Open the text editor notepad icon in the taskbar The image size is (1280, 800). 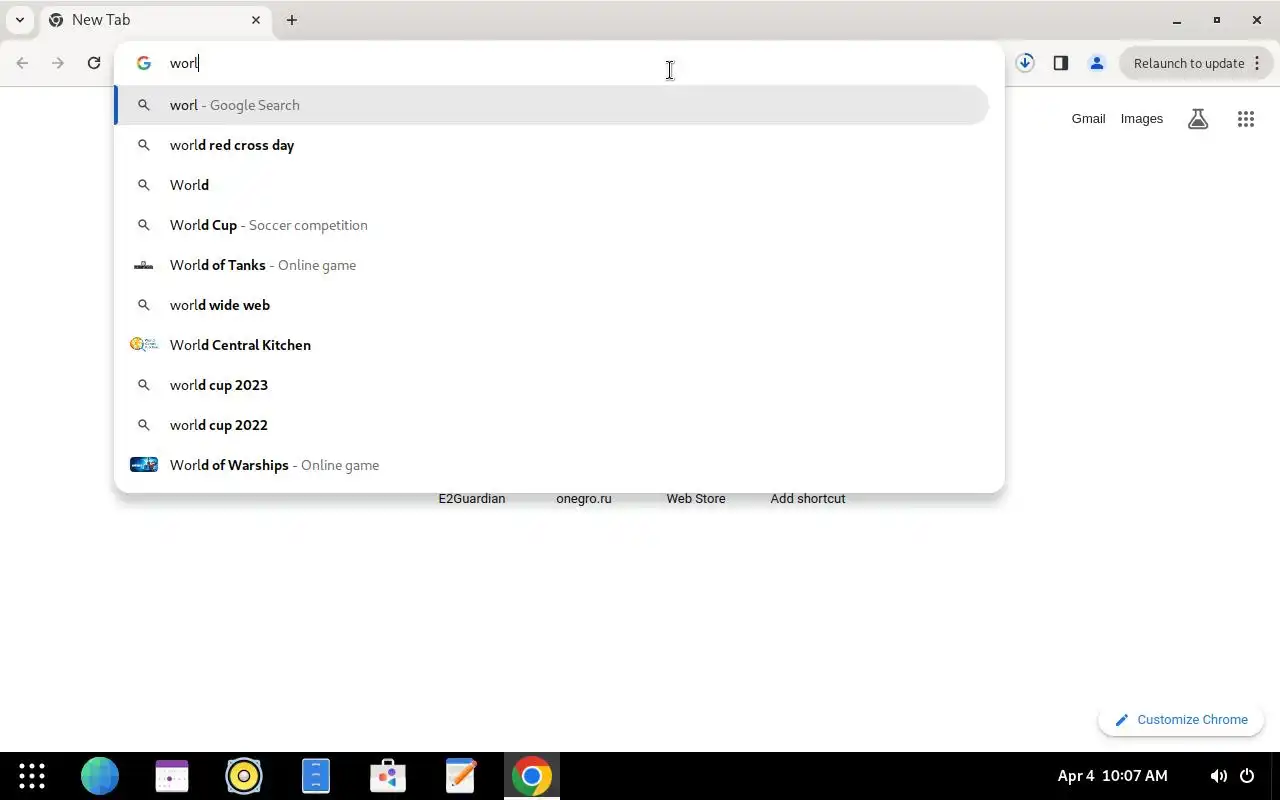coord(460,776)
